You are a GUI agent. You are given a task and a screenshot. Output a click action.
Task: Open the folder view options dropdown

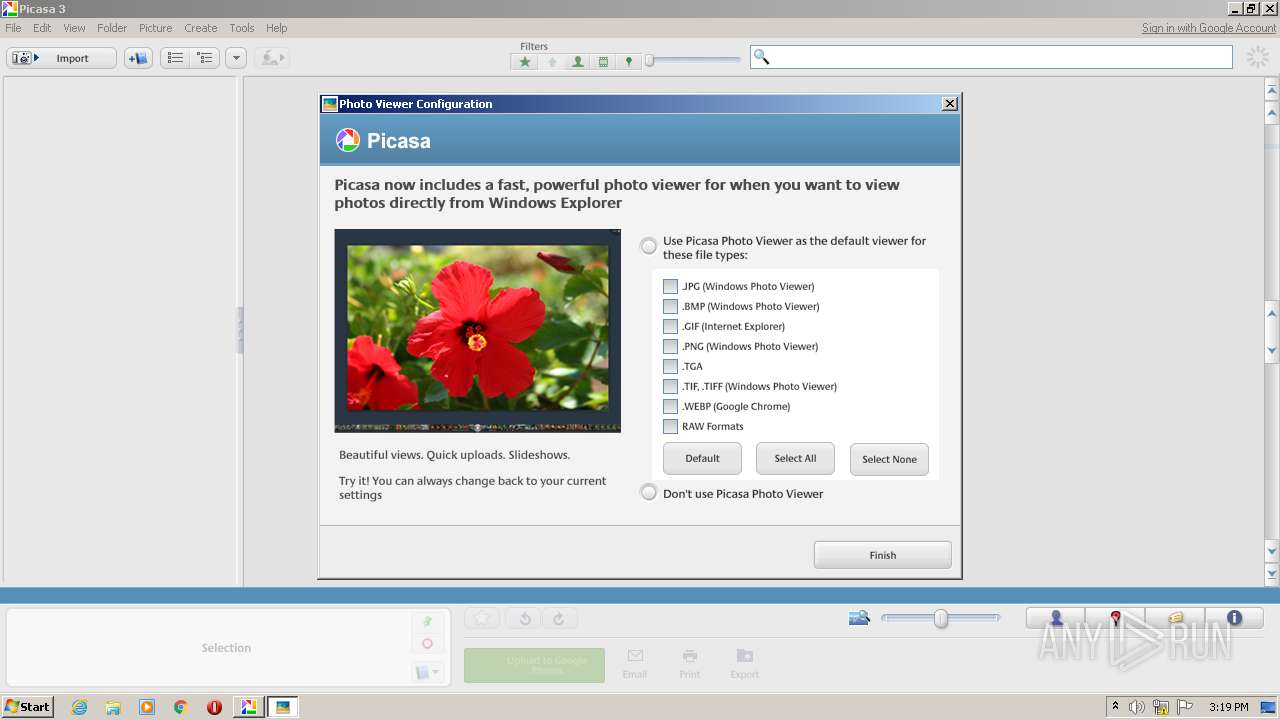click(236, 58)
